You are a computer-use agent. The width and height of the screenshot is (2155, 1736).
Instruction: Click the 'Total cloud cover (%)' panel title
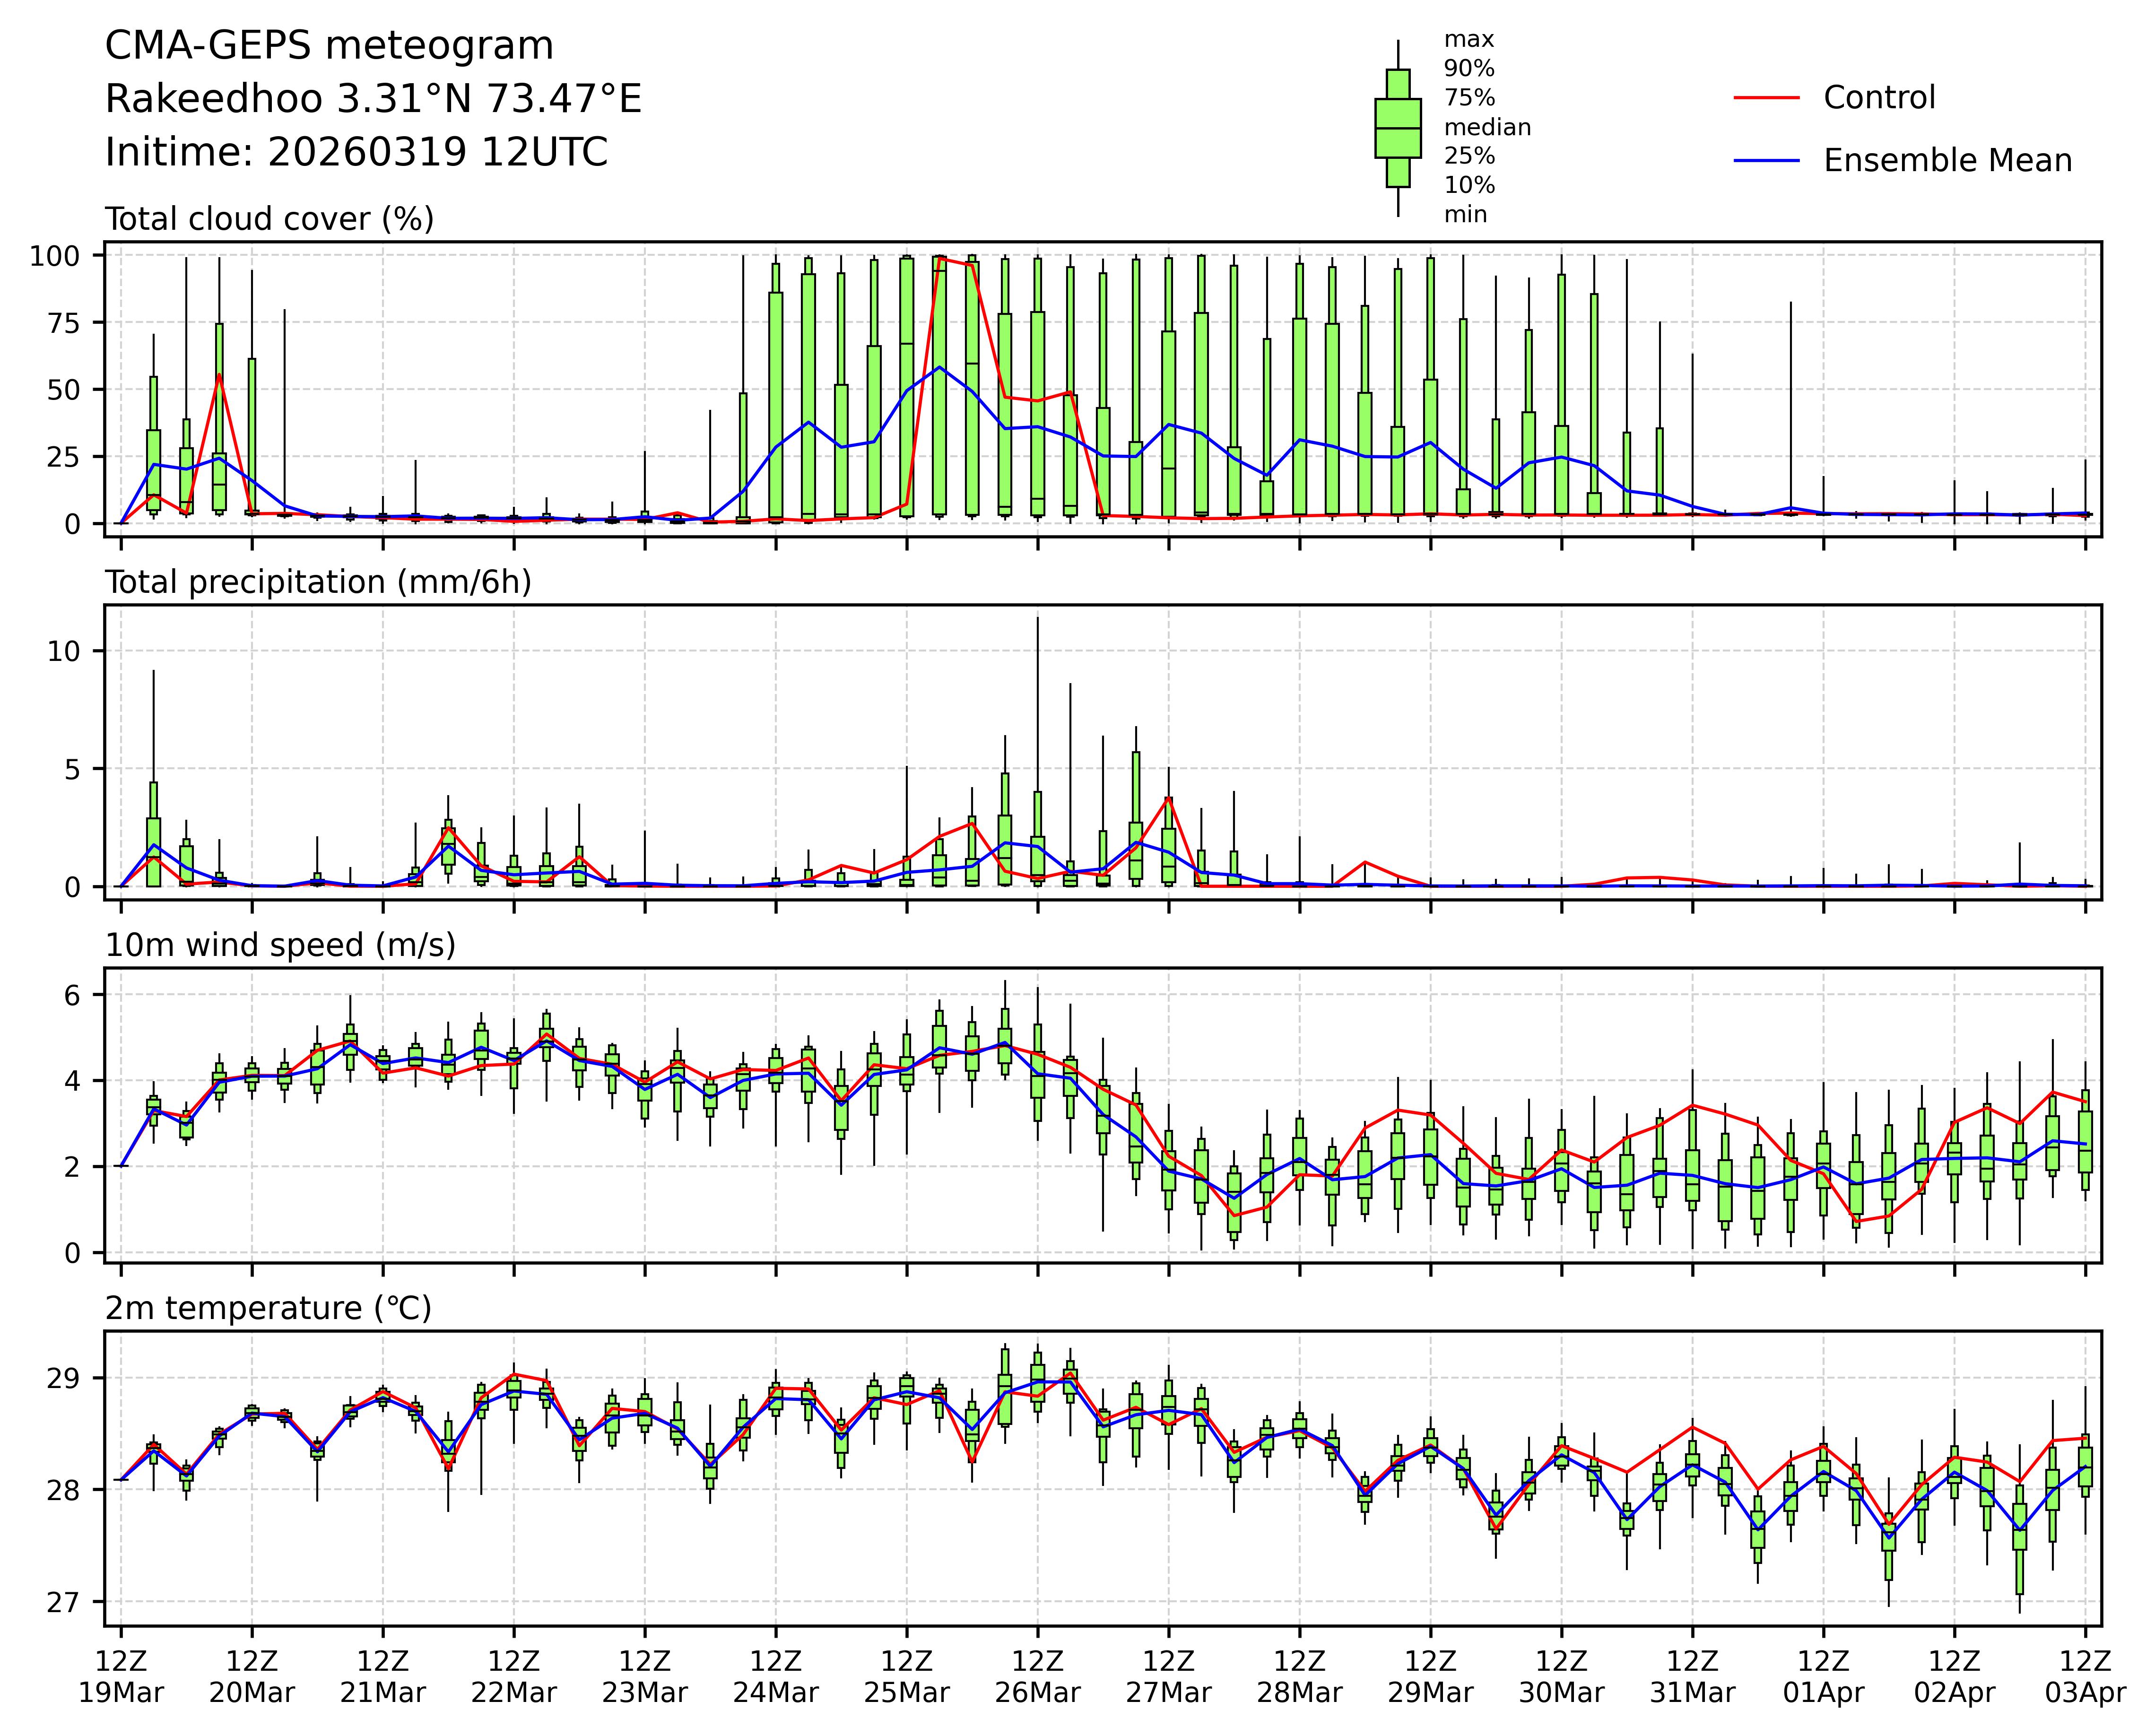[x=269, y=219]
